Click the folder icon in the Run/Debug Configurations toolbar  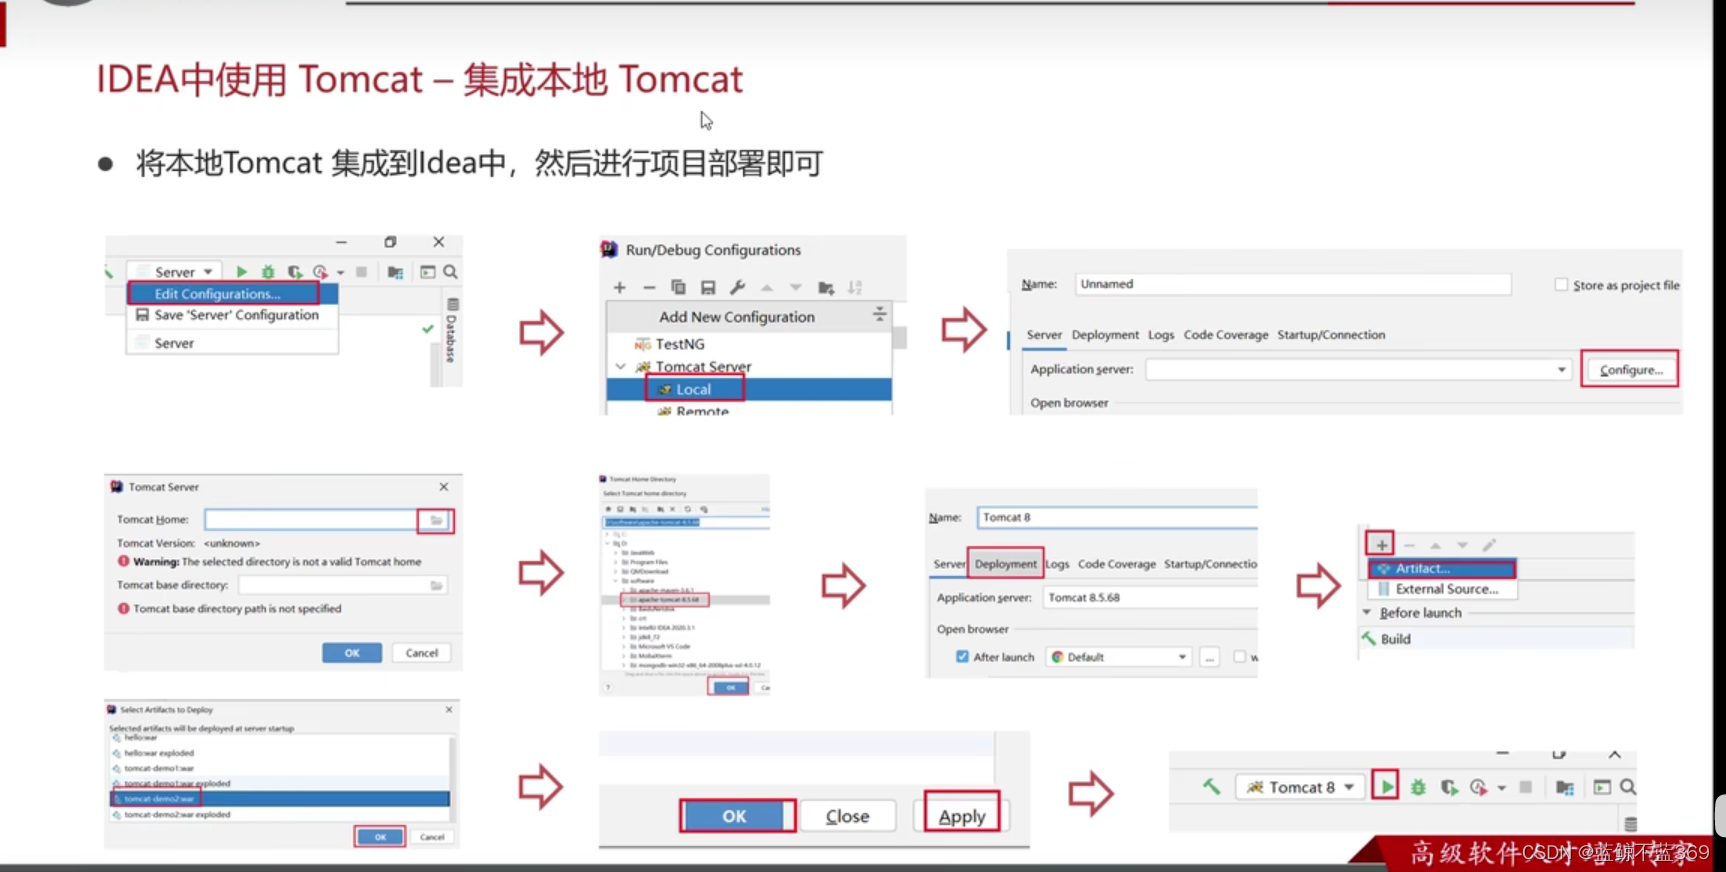pos(826,288)
